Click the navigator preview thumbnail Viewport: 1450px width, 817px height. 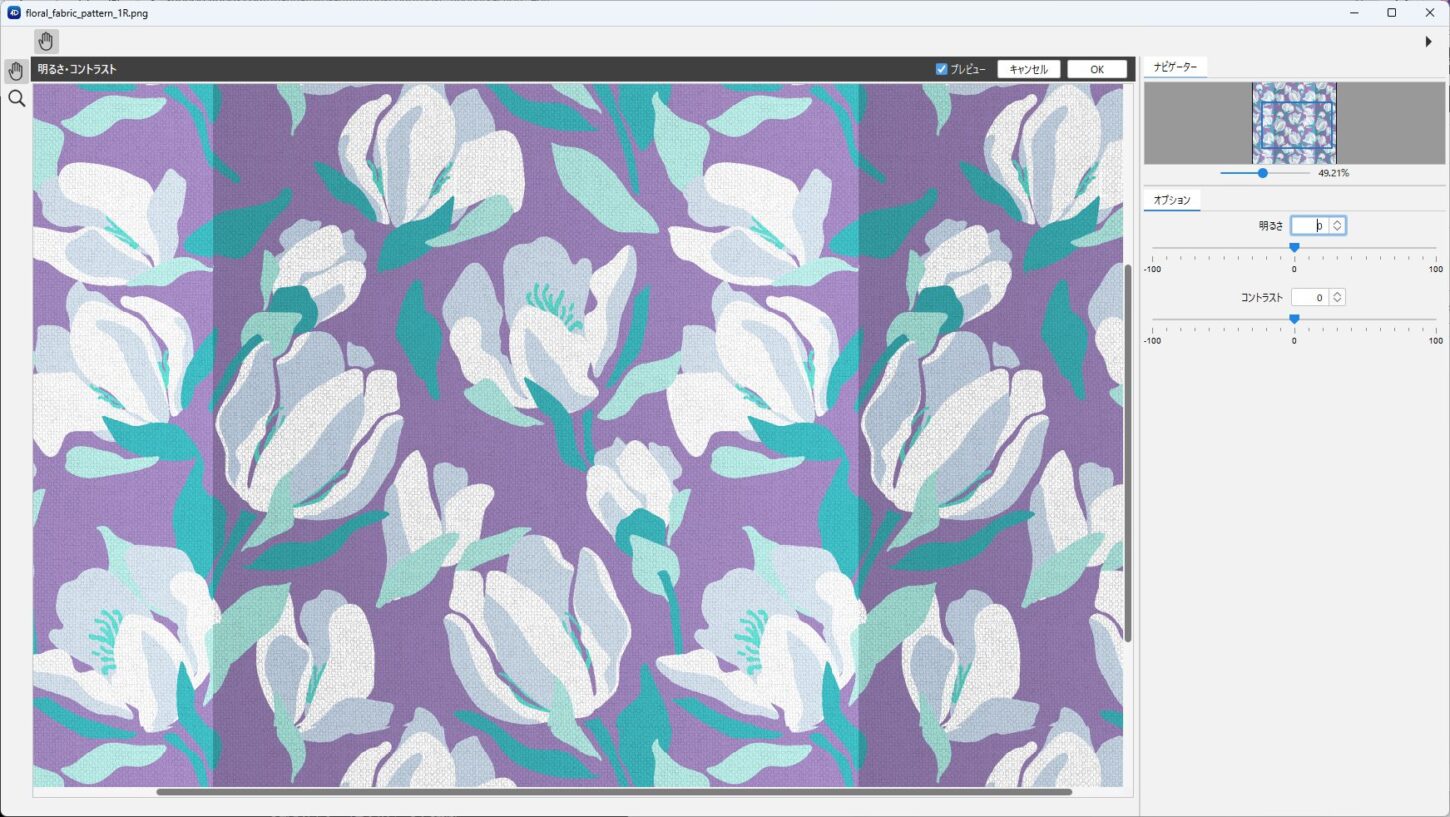1295,123
